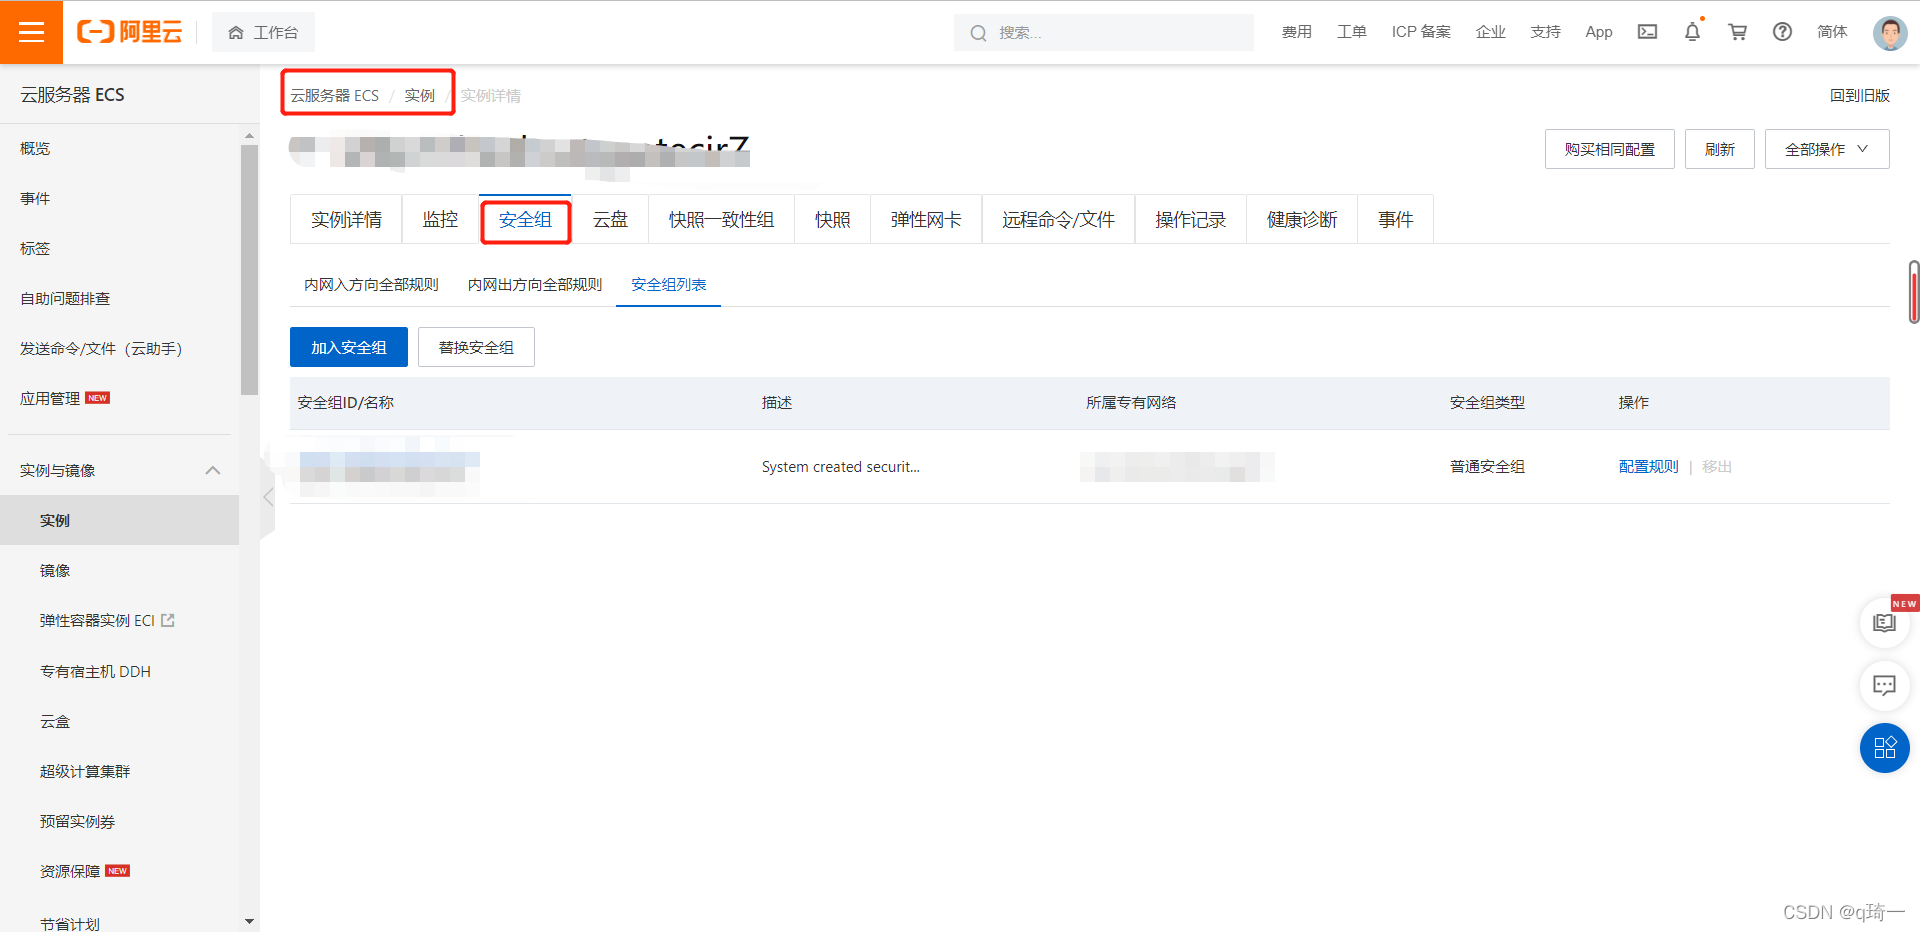Click the 刷新 button
The image size is (1920, 932).
coord(1719,149)
